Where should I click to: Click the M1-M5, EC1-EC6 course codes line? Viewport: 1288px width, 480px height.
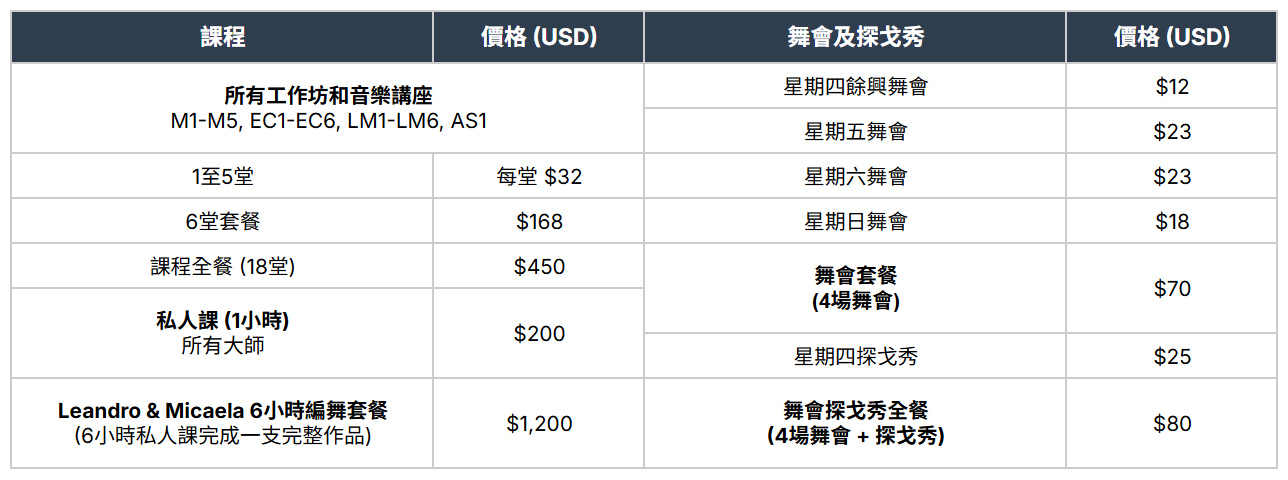click(x=328, y=121)
